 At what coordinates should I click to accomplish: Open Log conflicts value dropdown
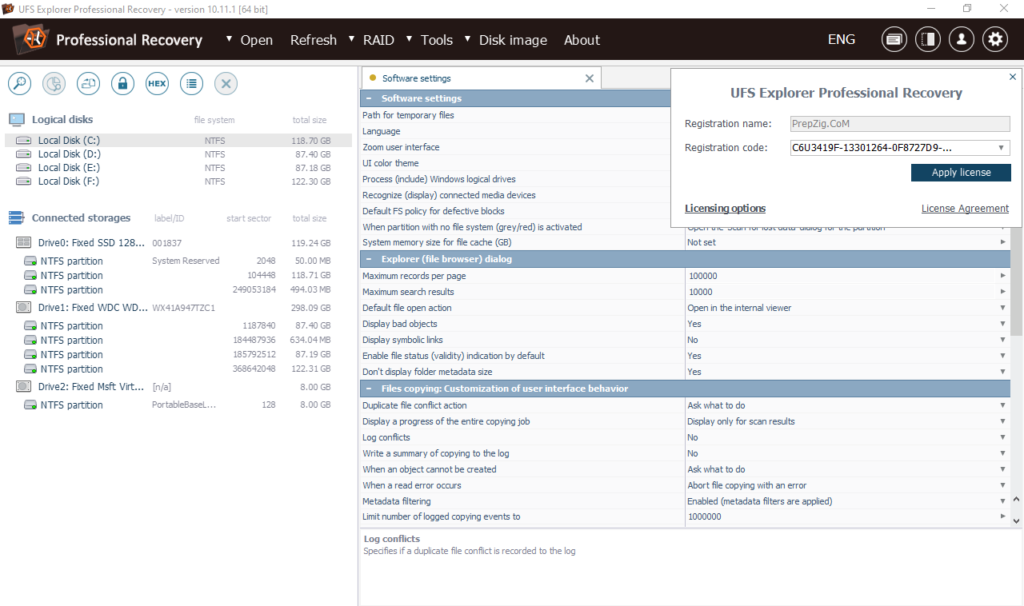[x=1002, y=437]
